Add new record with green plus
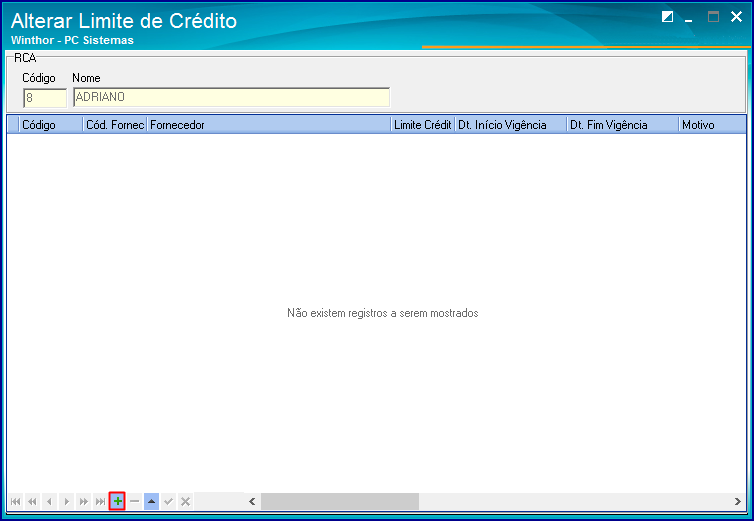This screenshot has height=521, width=754. [x=117, y=501]
